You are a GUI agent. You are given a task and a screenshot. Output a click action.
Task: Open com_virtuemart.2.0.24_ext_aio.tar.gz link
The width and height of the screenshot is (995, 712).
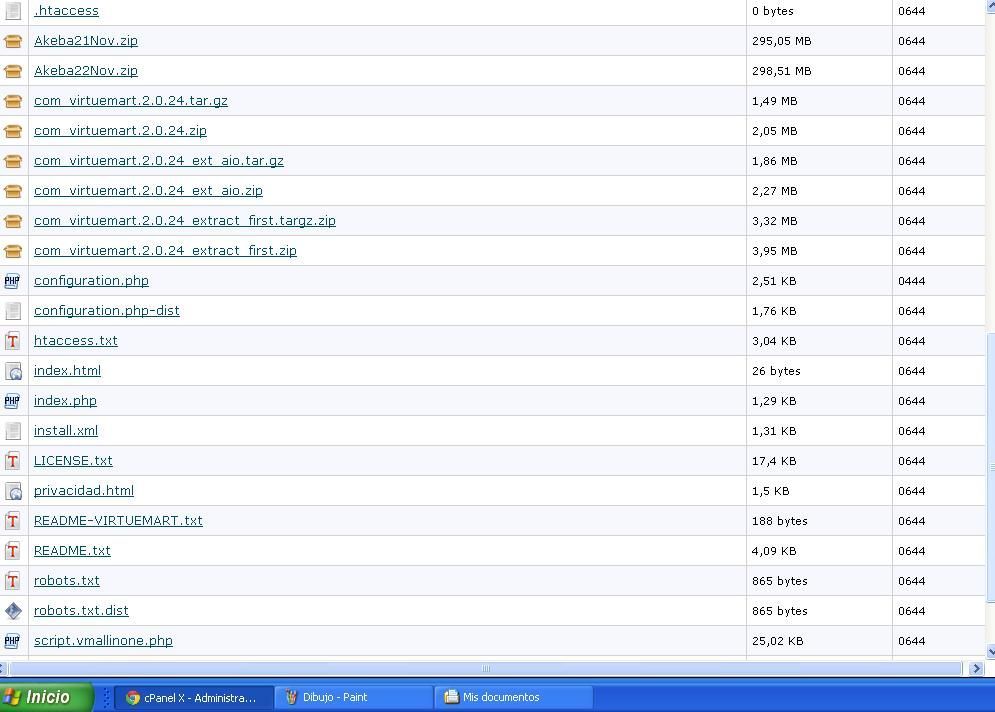coord(159,161)
